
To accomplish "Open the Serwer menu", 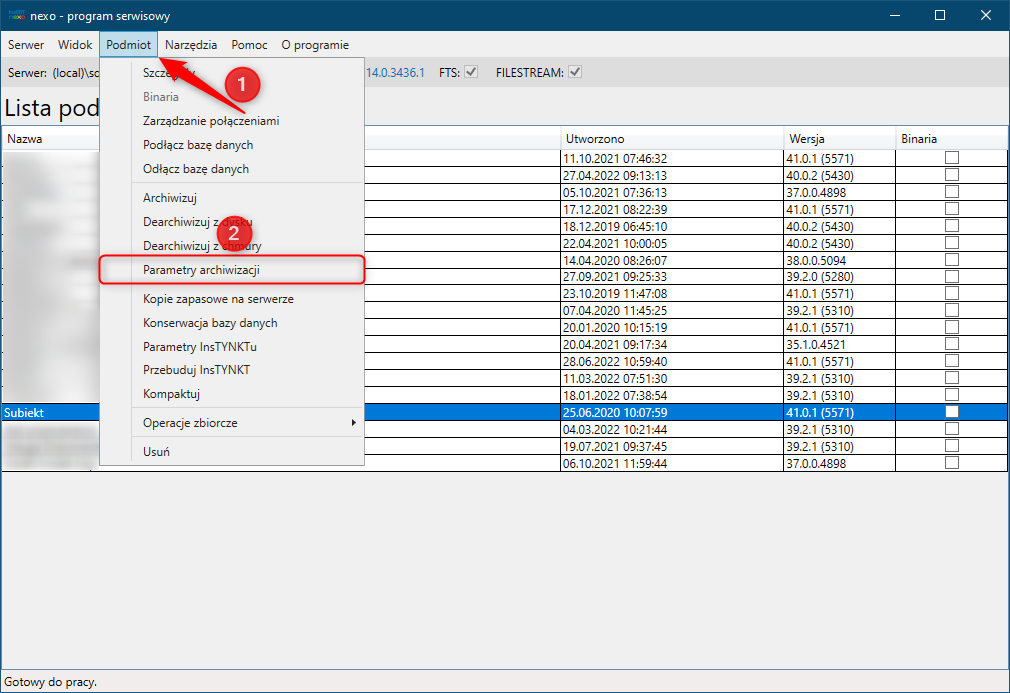I will 26,45.
